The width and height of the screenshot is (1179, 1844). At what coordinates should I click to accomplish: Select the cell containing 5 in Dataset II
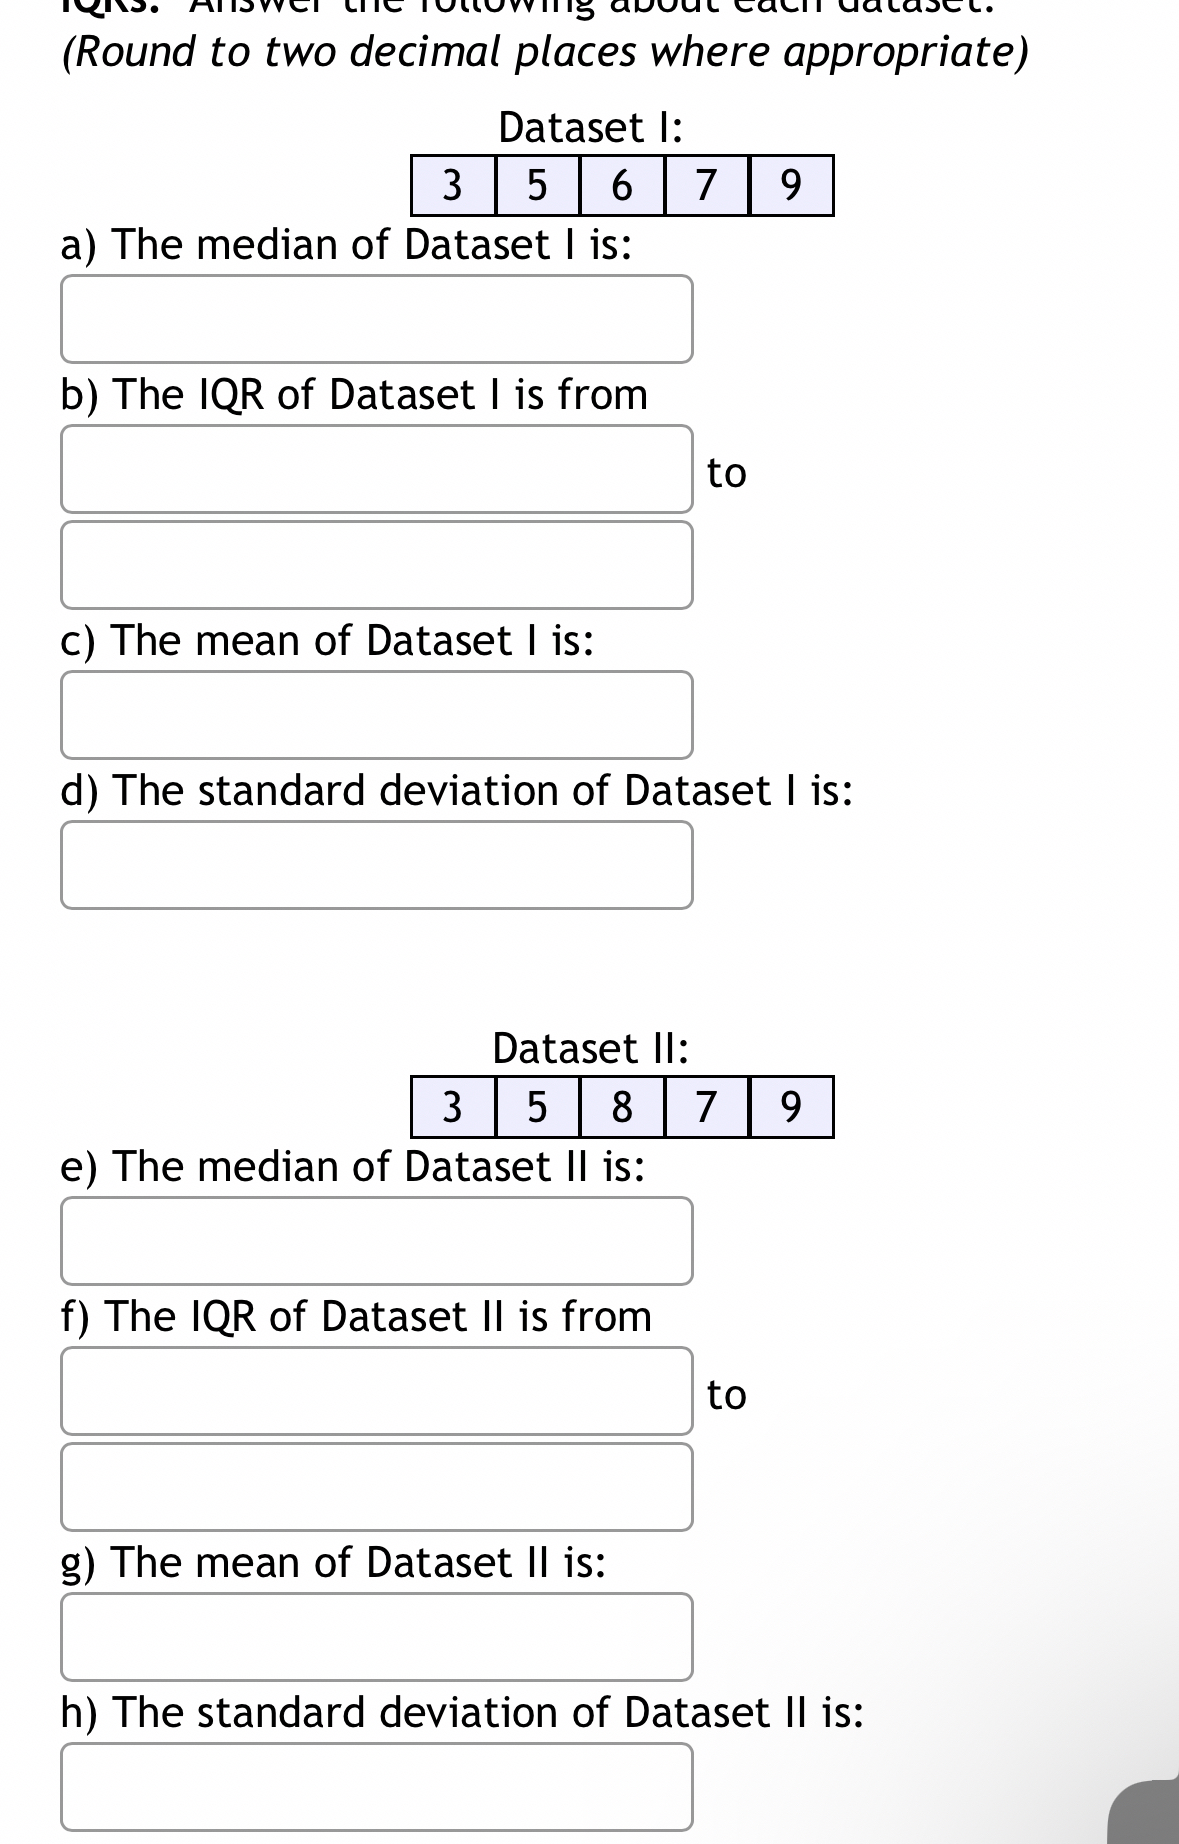coord(536,1108)
